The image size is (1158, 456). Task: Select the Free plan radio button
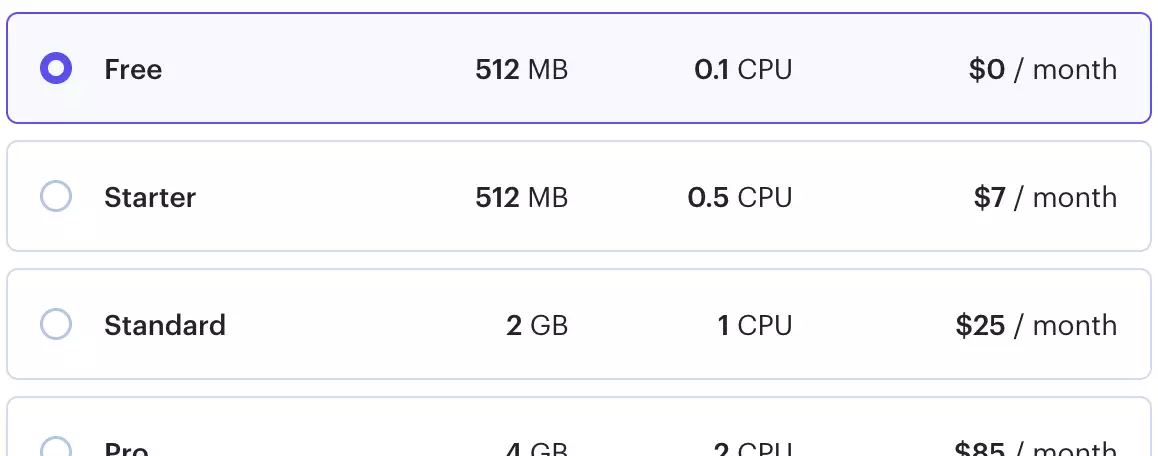[55, 69]
